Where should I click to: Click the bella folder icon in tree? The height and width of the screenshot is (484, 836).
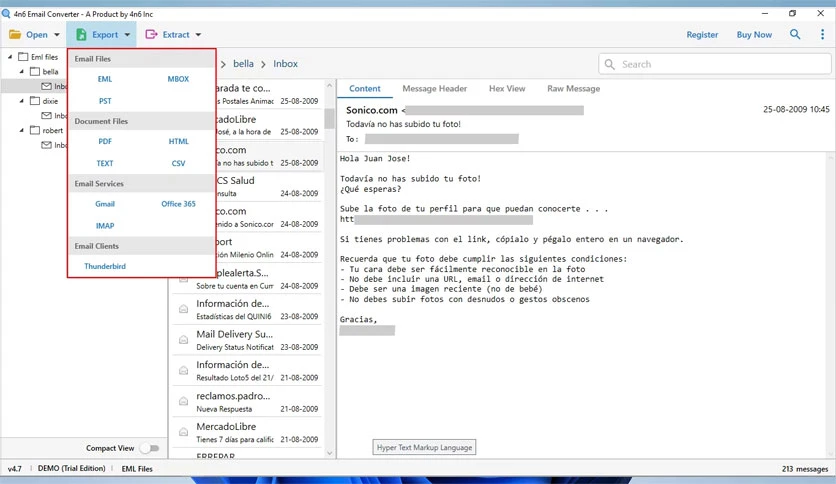(x=35, y=71)
